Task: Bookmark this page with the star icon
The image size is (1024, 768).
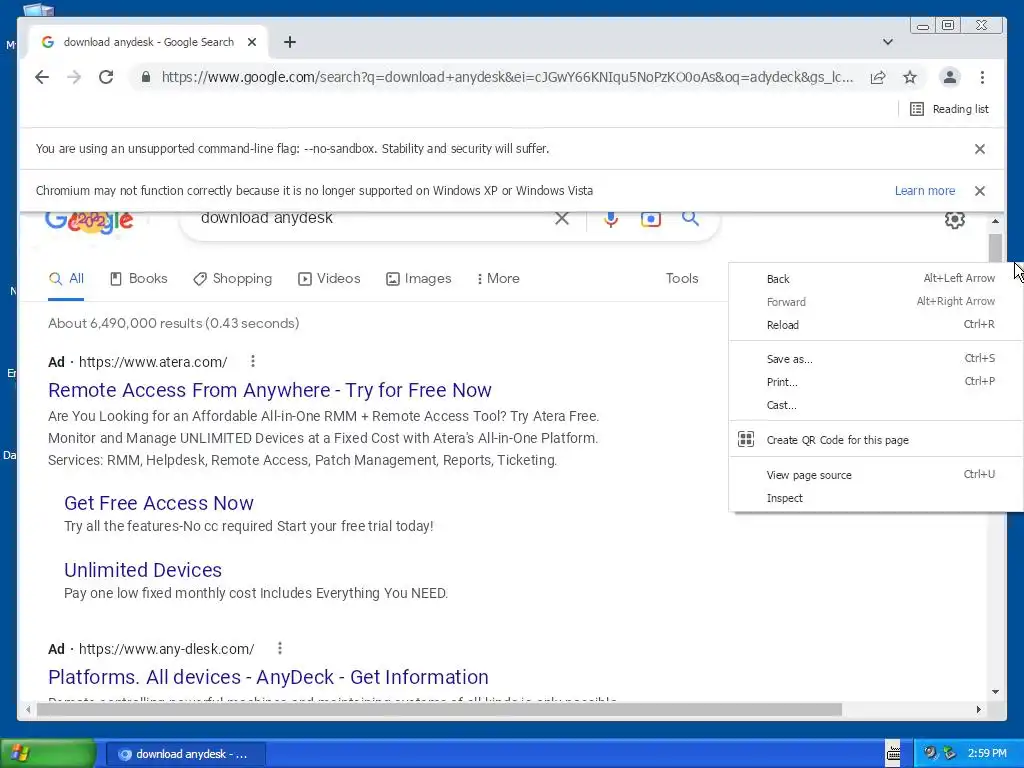Action: click(x=910, y=77)
